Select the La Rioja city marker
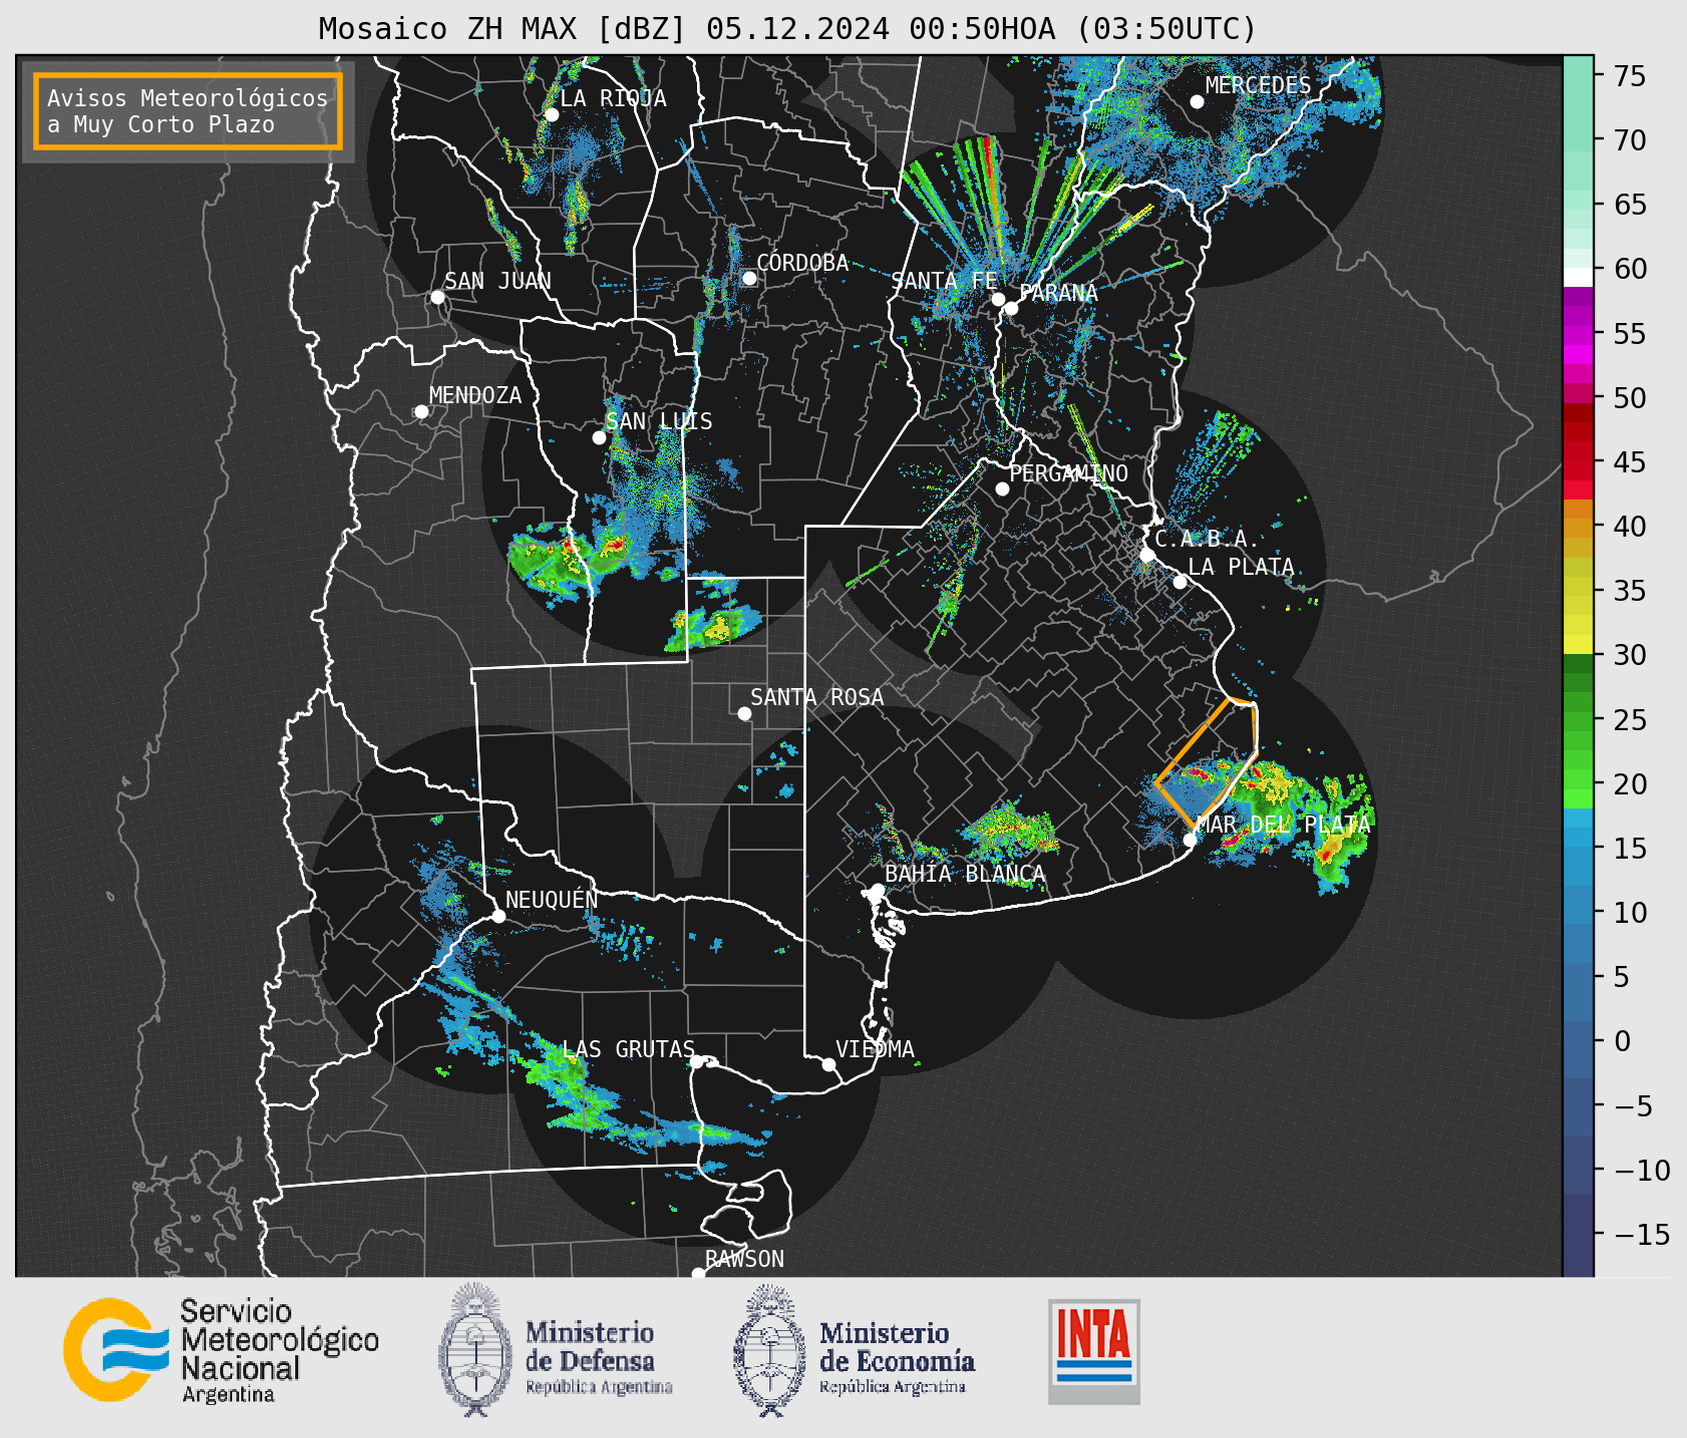This screenshot has width=1687, height=1438. 551,115
